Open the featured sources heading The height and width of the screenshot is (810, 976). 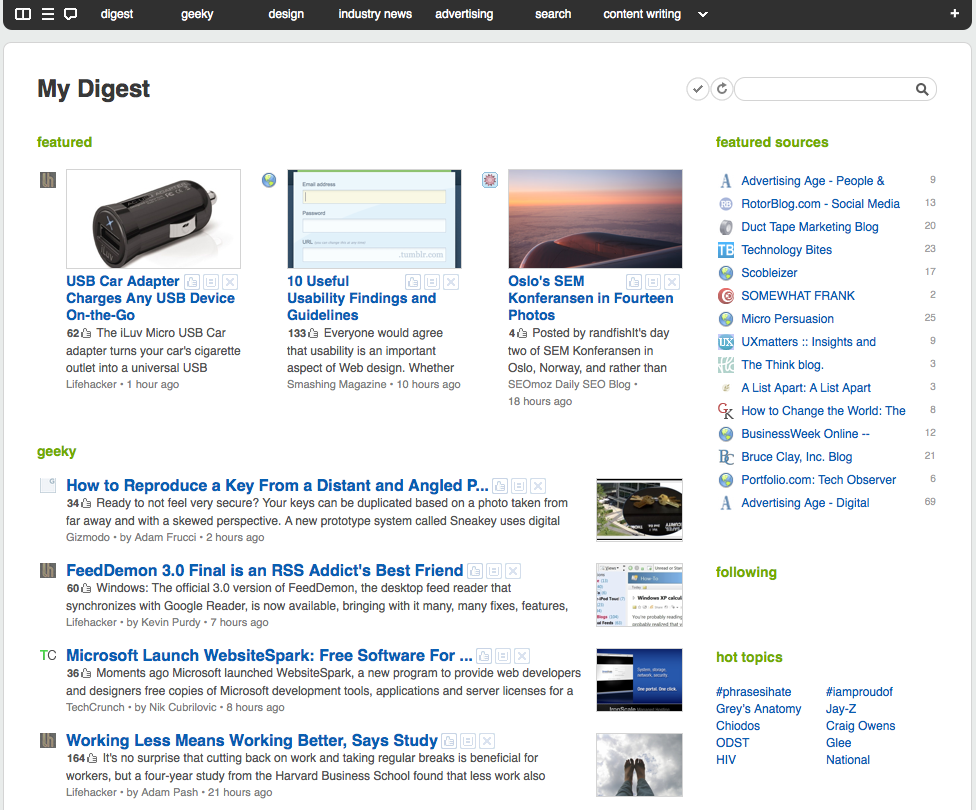click(772, 142)
